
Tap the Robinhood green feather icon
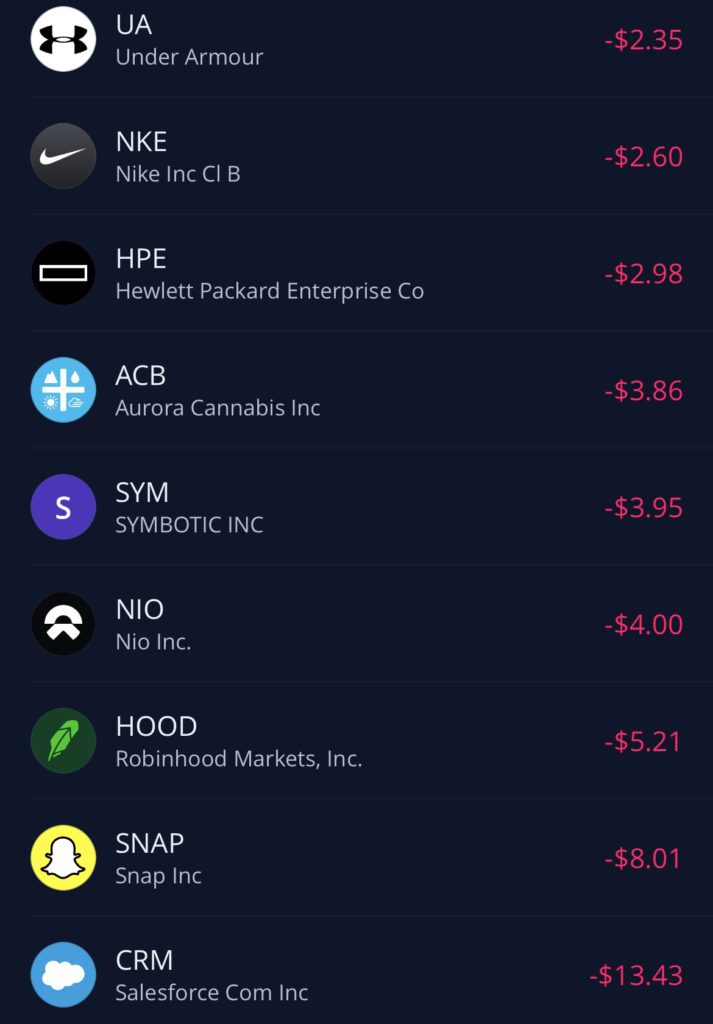63,741
